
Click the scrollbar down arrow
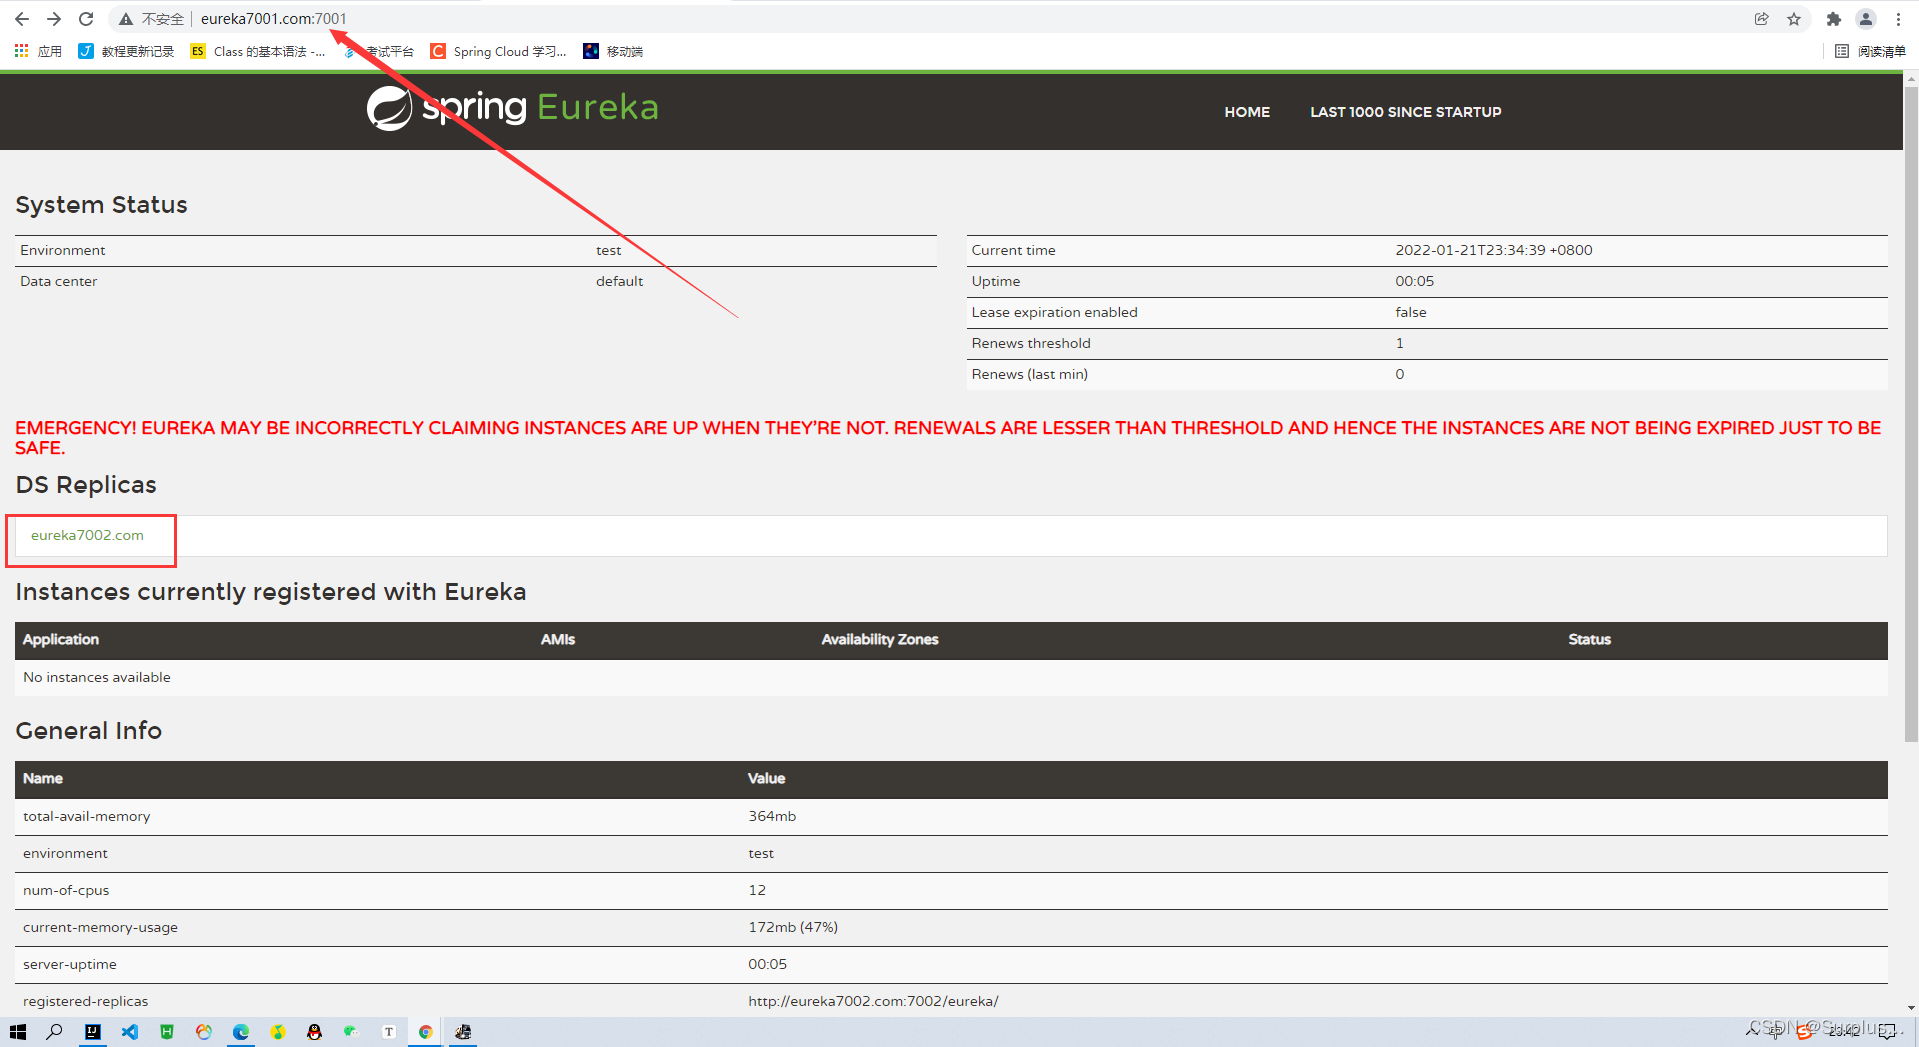(x=1911, y=1008)
